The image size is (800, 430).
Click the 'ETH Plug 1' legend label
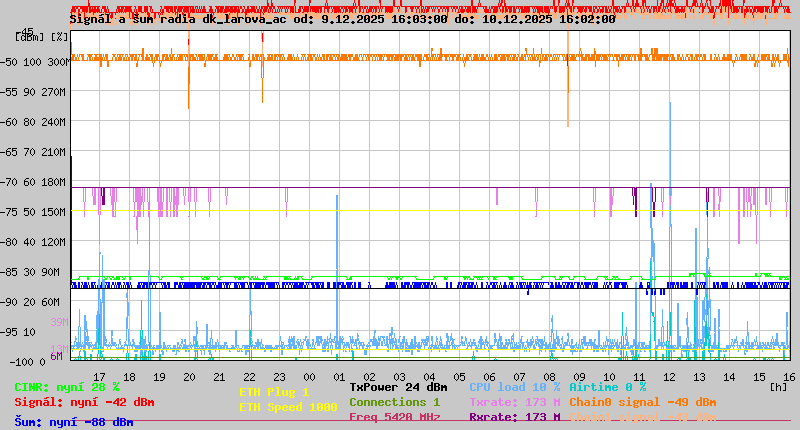[x=274, y=392]
